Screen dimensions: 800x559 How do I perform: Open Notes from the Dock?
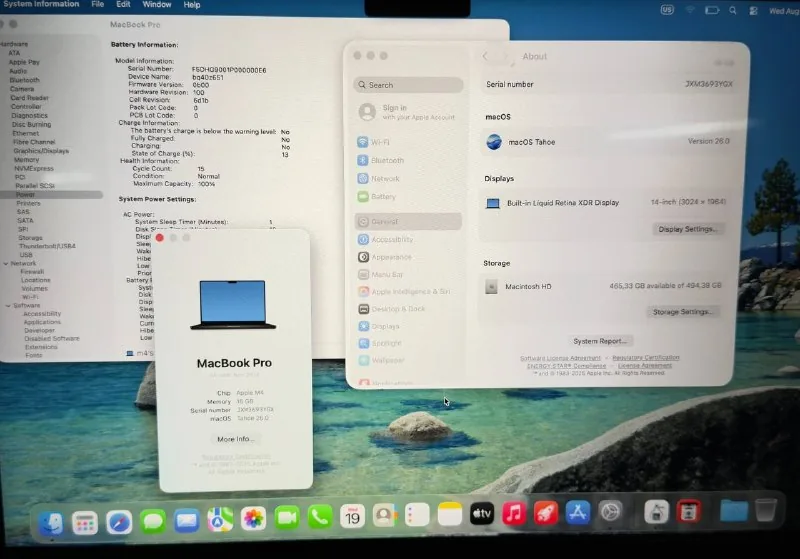coord(449,514)
